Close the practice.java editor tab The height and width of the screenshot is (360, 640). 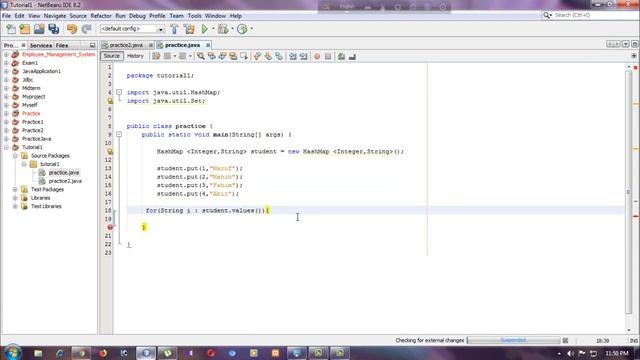click(x=208, y=45)
